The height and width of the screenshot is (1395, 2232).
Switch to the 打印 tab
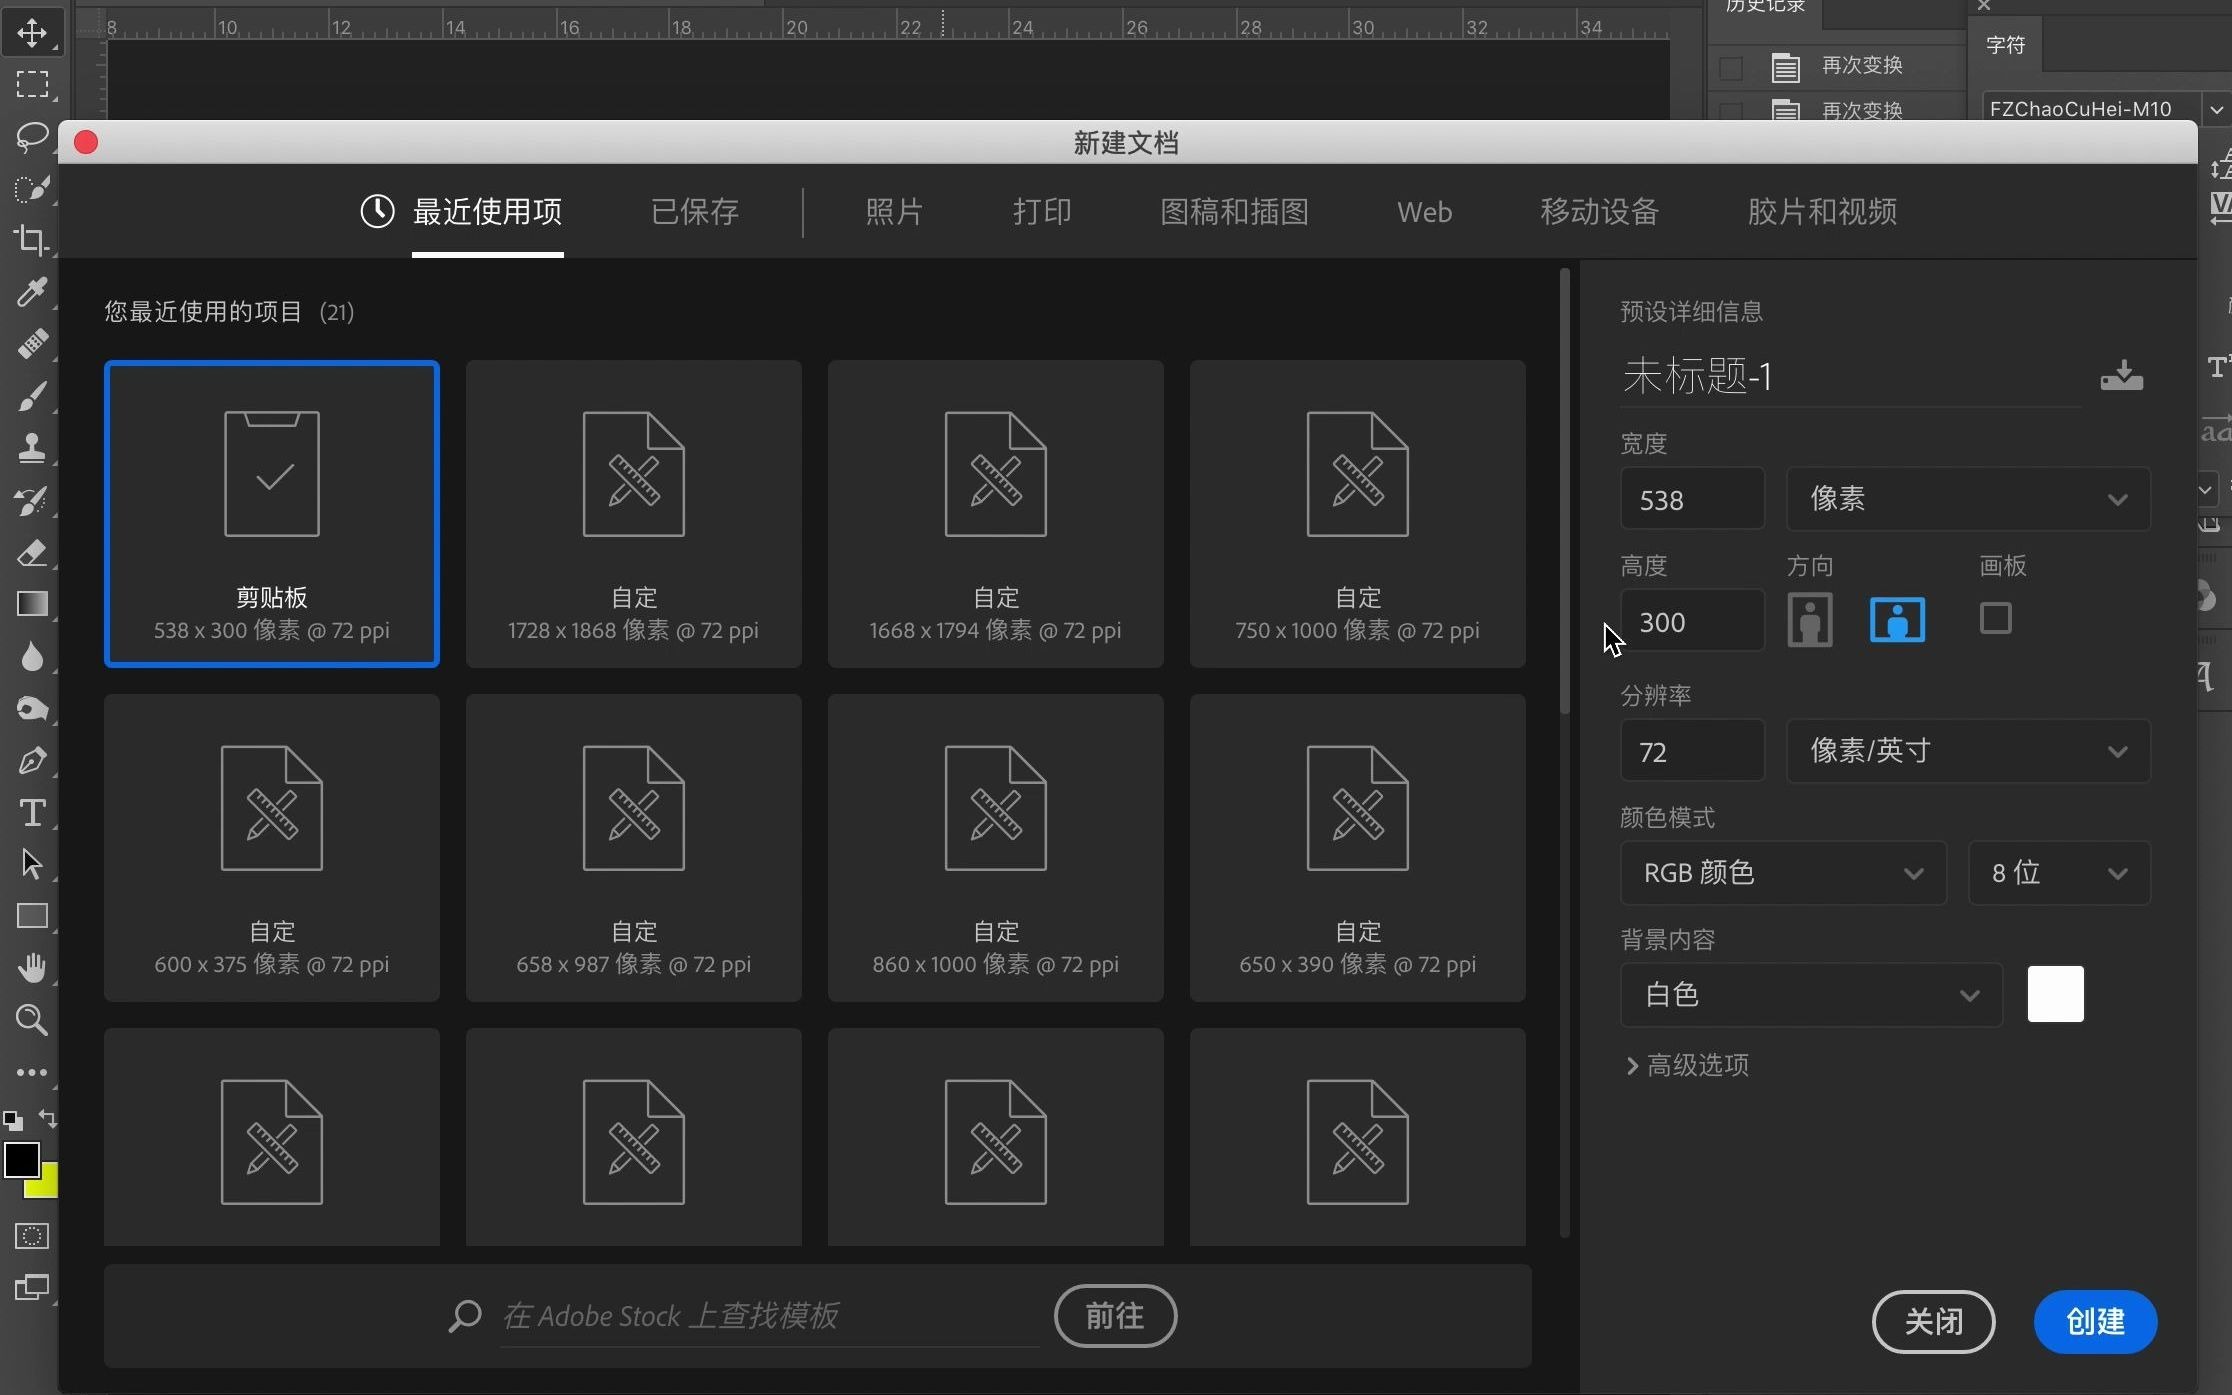click(x=1042, y=211)
